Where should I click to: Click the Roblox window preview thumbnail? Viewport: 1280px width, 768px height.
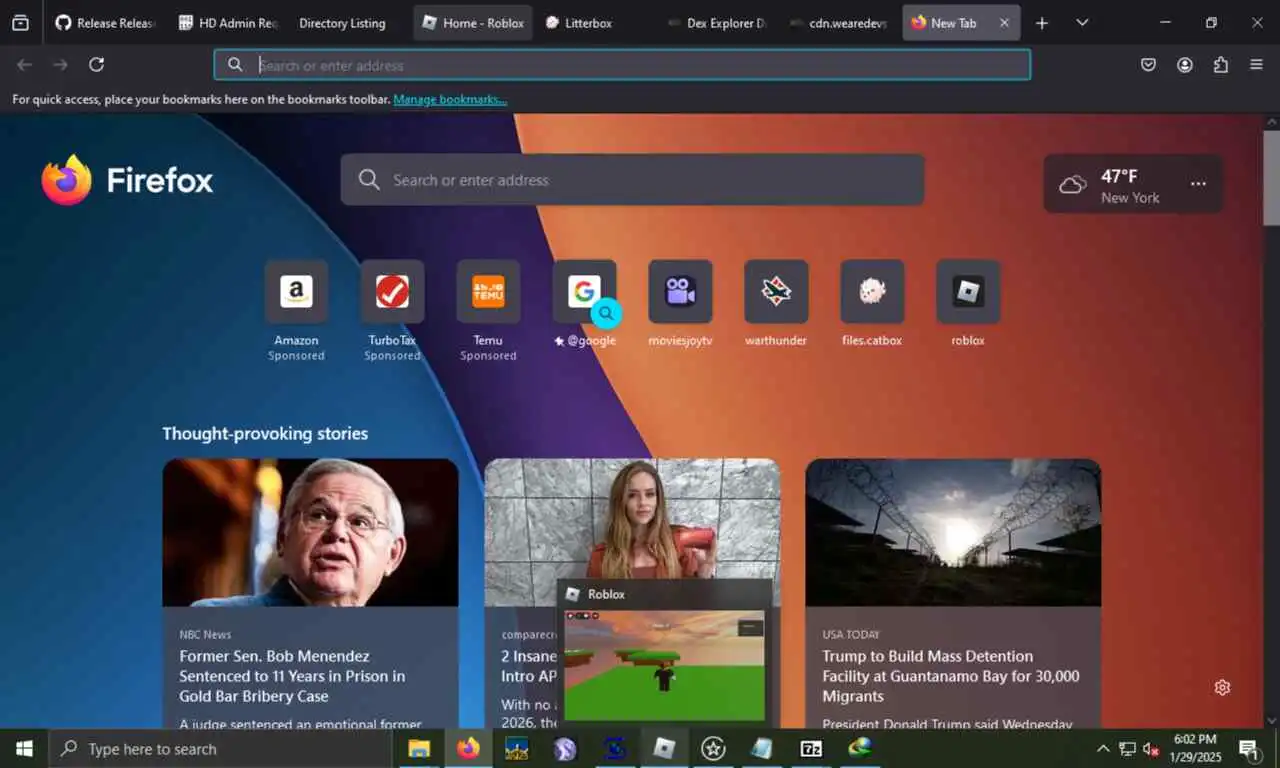pyautogui.click(x=664, y=664)
